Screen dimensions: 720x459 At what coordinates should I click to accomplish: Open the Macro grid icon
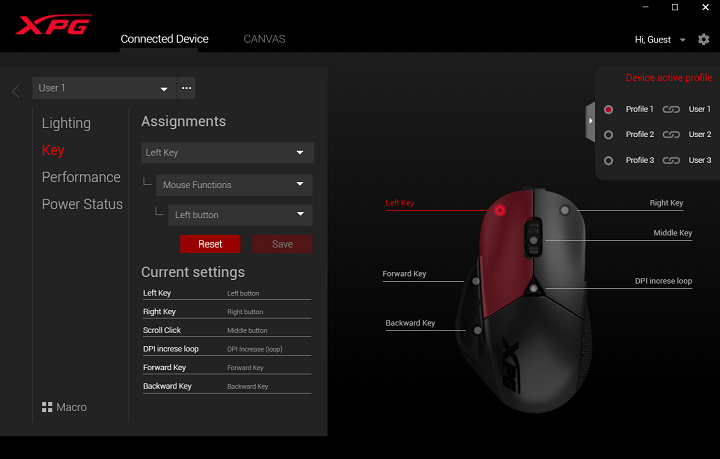47,407
